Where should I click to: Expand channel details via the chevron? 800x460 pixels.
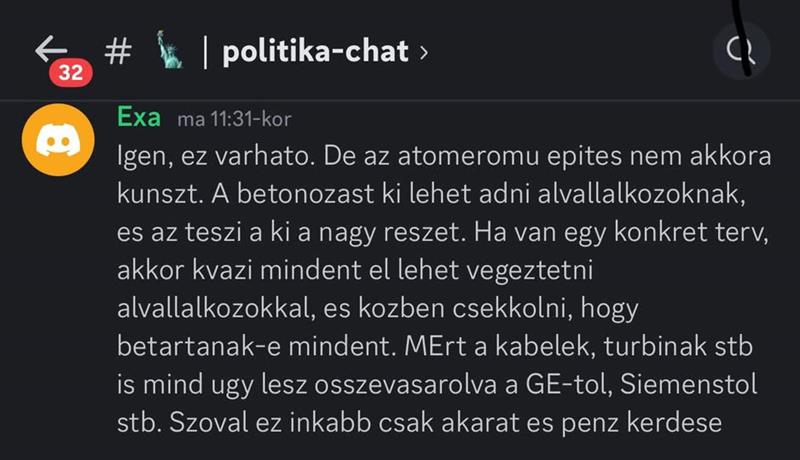pyautogui.click(x=424, y=52)
